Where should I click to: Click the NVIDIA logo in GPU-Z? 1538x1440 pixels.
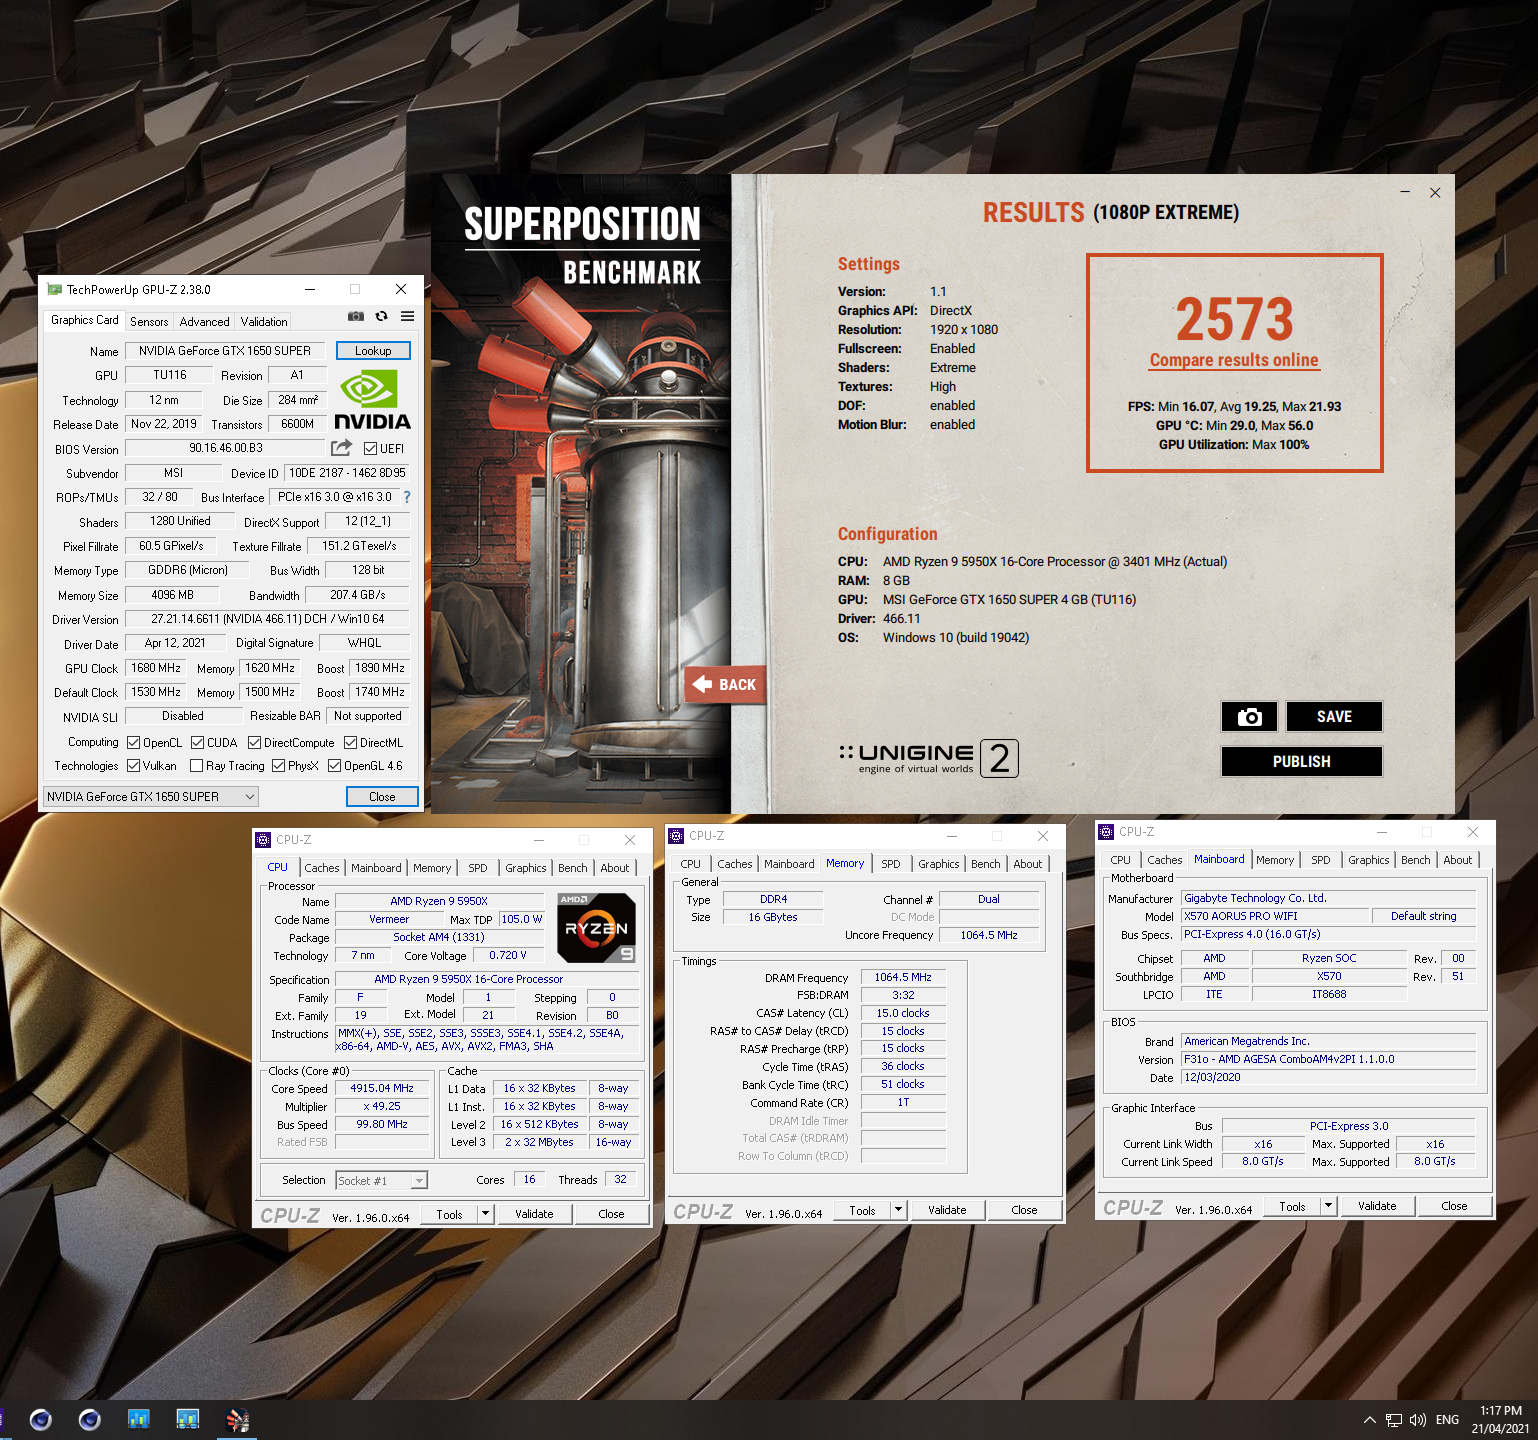pos(372,400)
